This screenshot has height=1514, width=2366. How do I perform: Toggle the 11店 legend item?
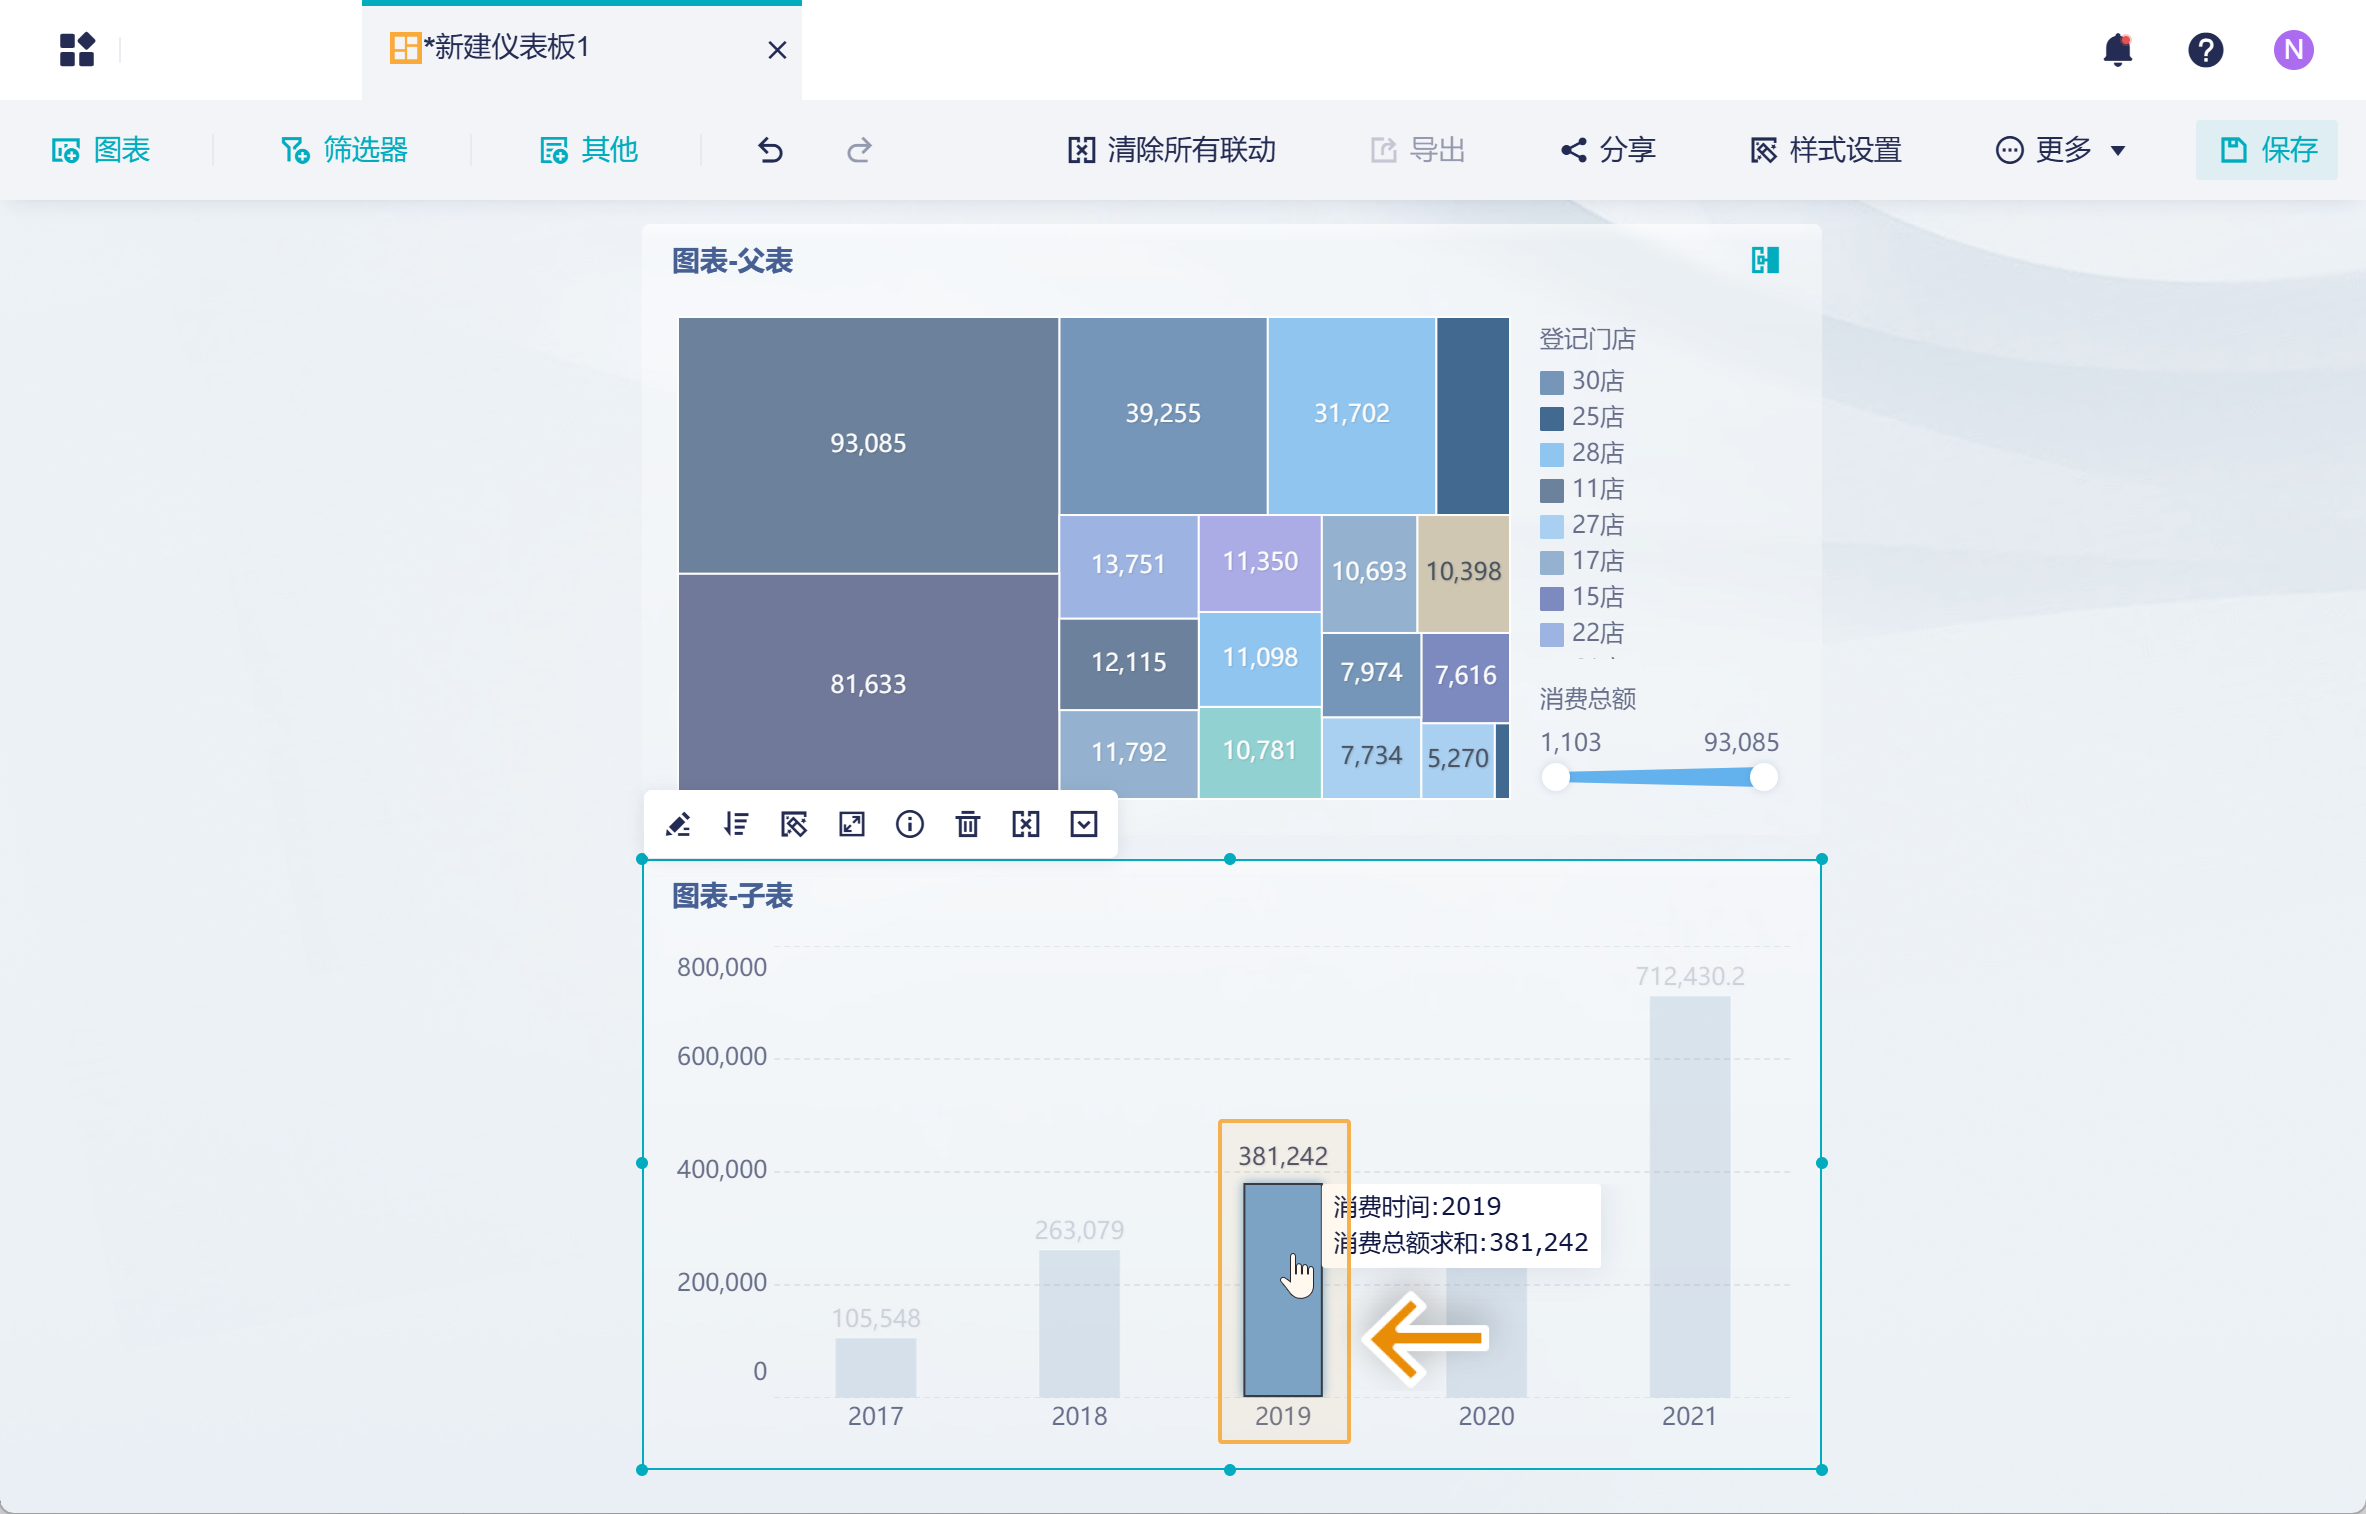pos(1582,489)
